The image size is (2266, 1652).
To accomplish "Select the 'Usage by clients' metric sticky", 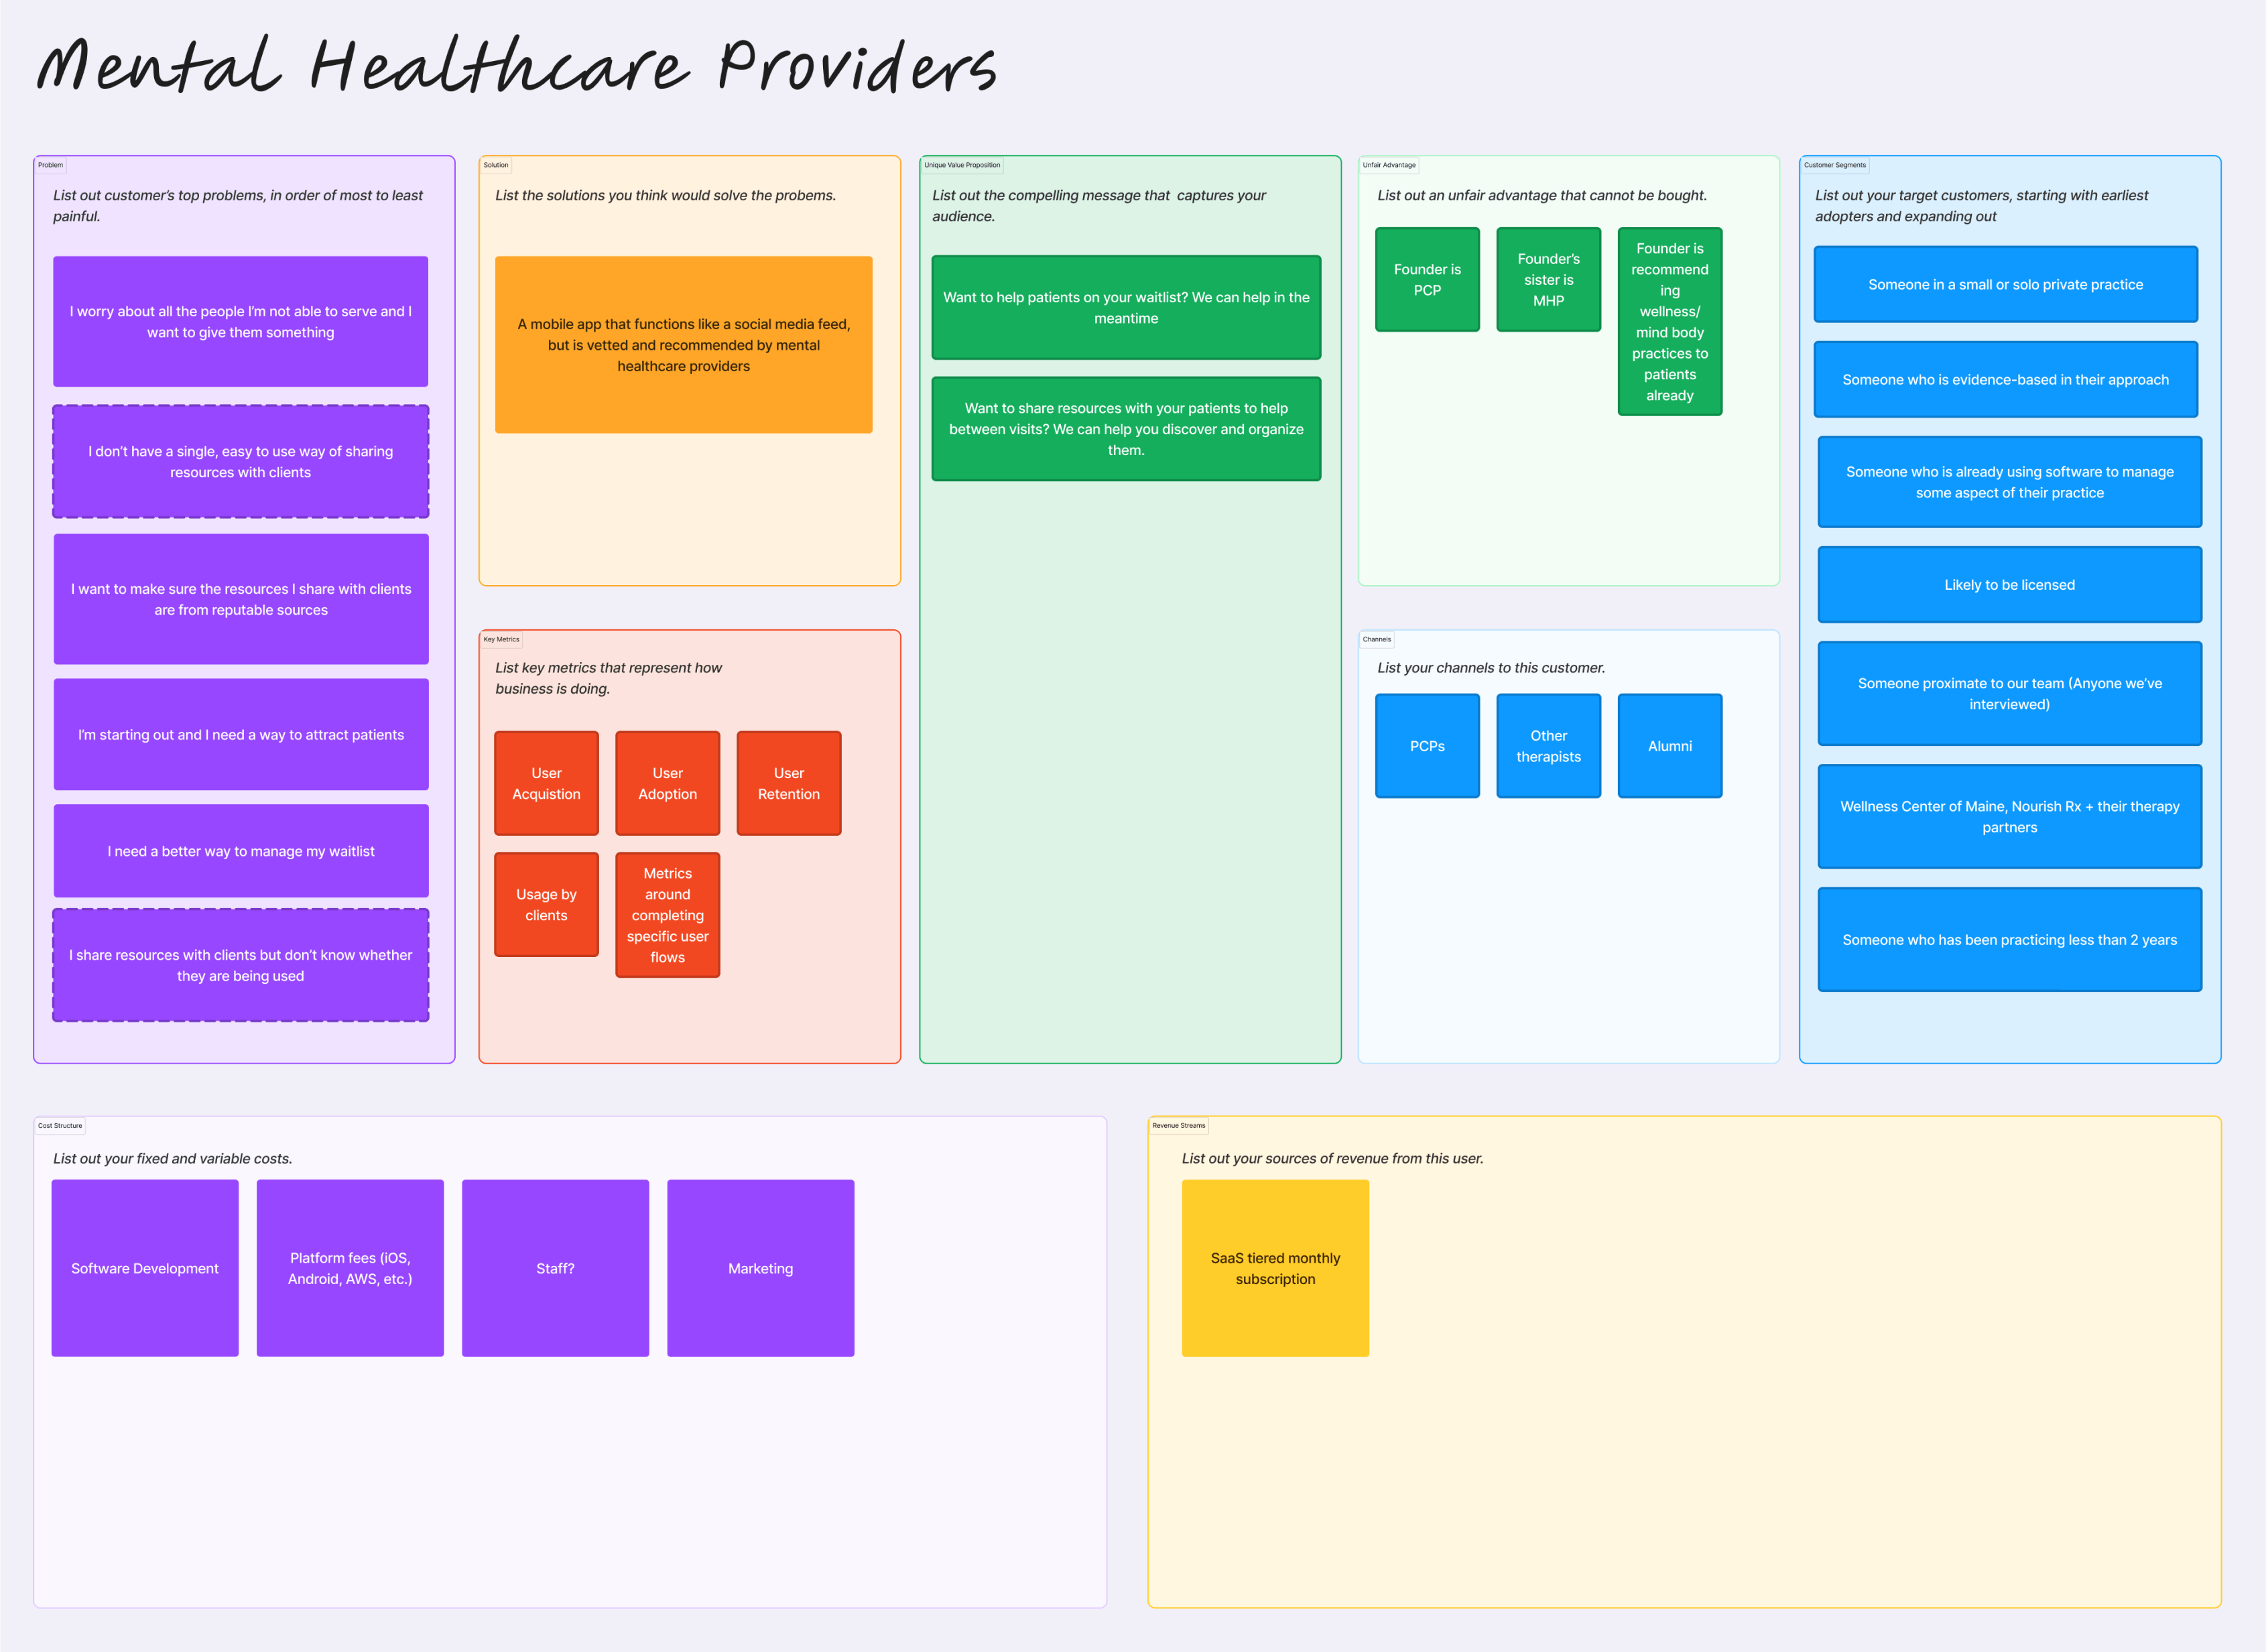I will [x=546, y=904].
